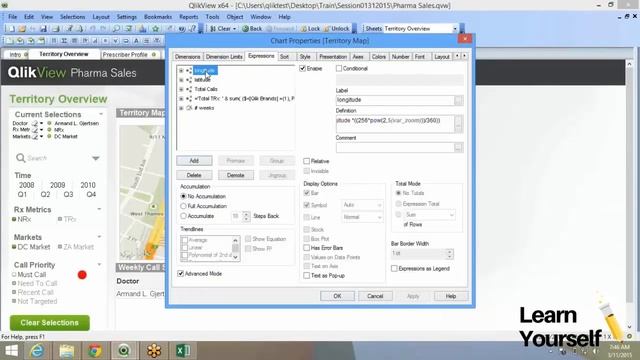Collapse the Current Selections panel arrow

click(x=101, y=114)
